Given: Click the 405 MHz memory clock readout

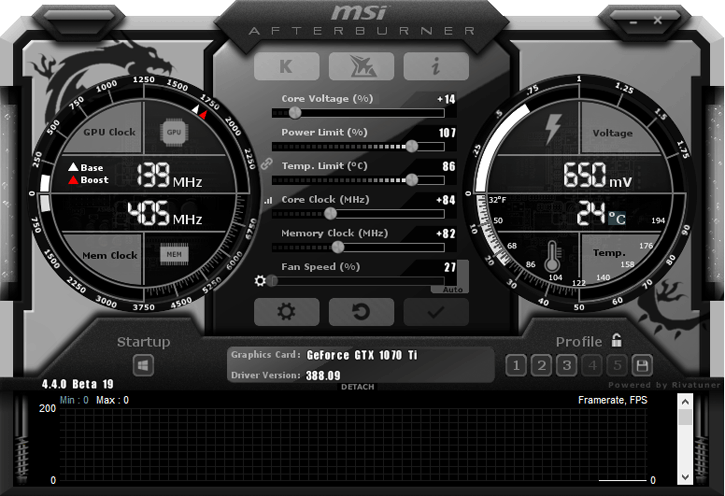Looking at the screenshot, I should click(165, 214).
